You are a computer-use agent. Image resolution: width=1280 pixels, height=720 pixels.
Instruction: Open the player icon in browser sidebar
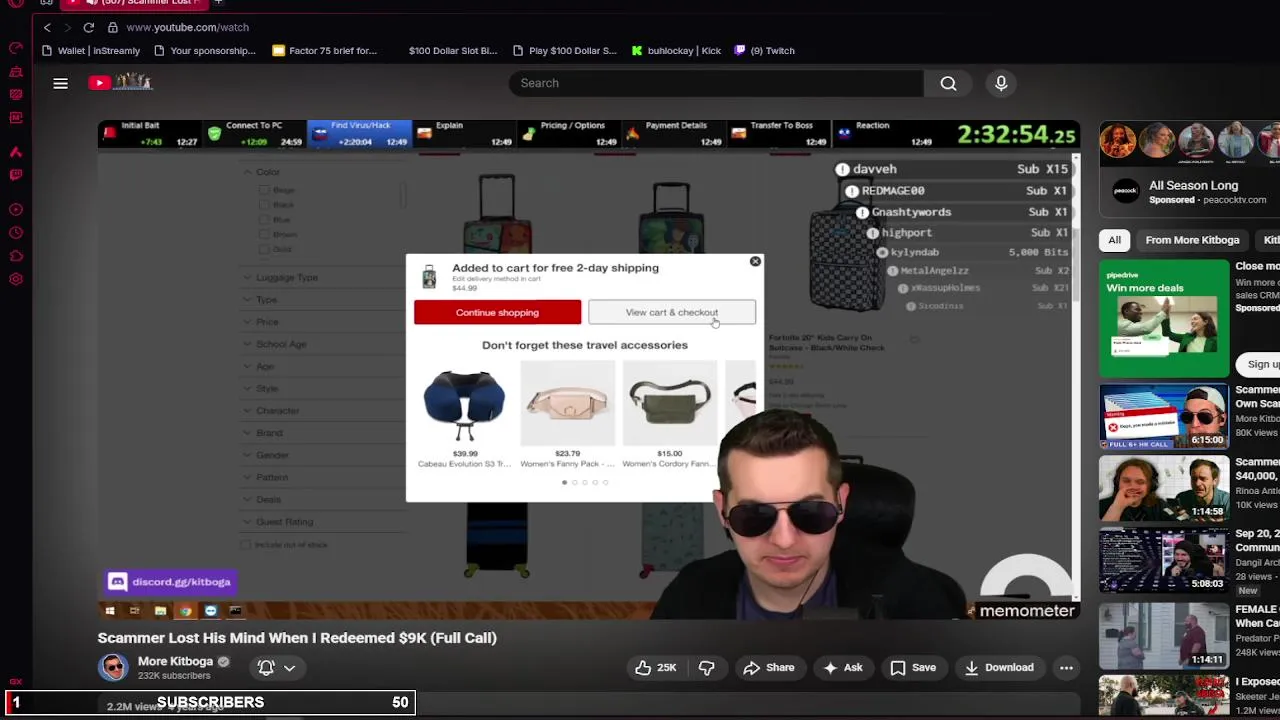tap(16, 209)
